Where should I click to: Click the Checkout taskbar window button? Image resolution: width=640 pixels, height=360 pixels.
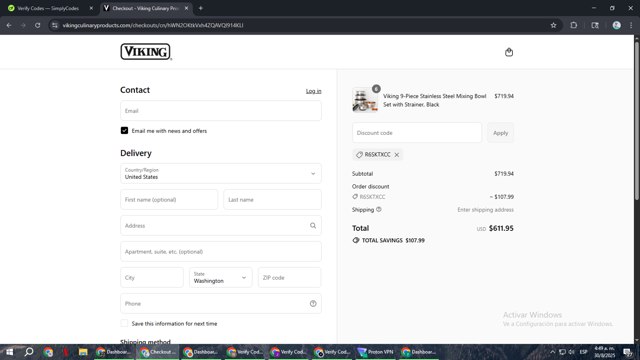pyautogui.click(x=158, y=352)
